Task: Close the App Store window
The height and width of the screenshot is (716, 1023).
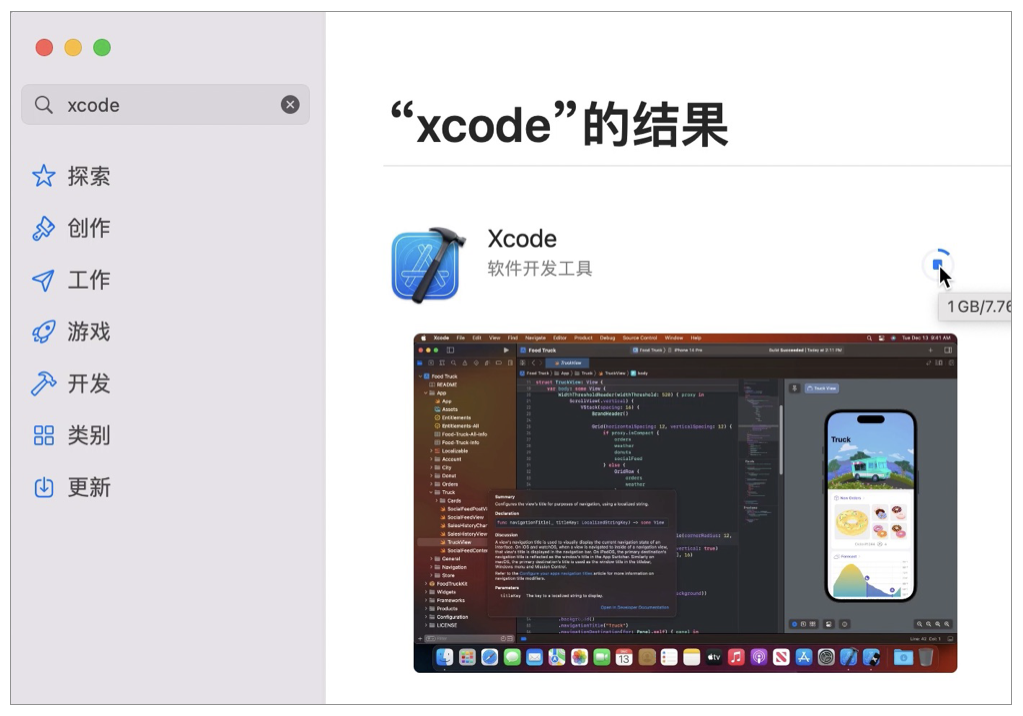Action: 44,48
